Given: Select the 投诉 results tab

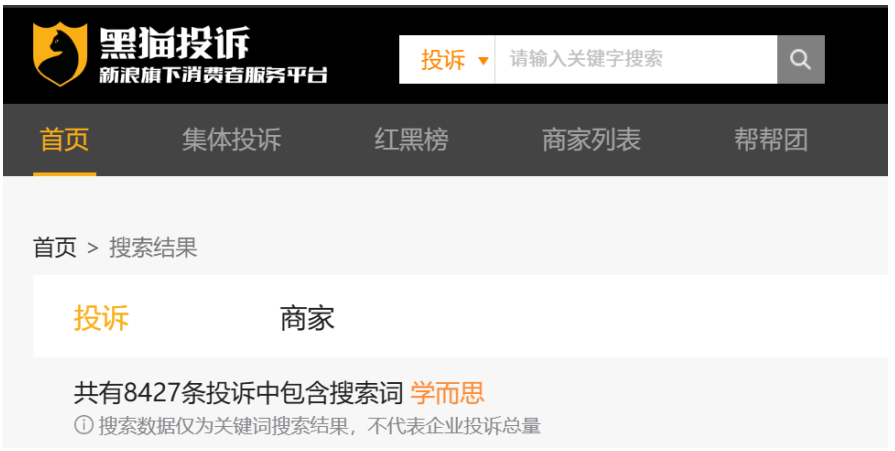Looking at the screenshot, I should click(101, 317).
